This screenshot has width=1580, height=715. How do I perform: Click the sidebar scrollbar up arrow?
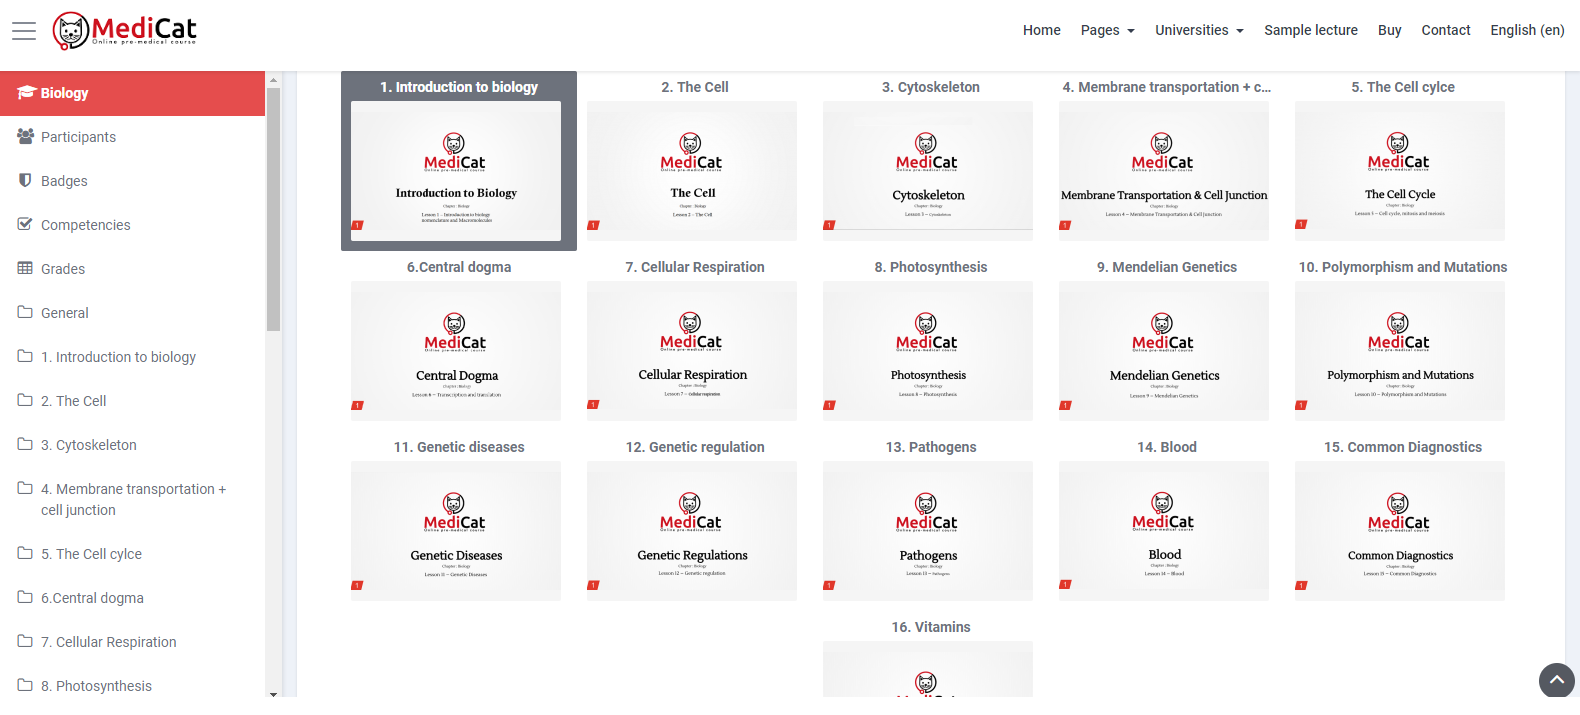(273, 79)
